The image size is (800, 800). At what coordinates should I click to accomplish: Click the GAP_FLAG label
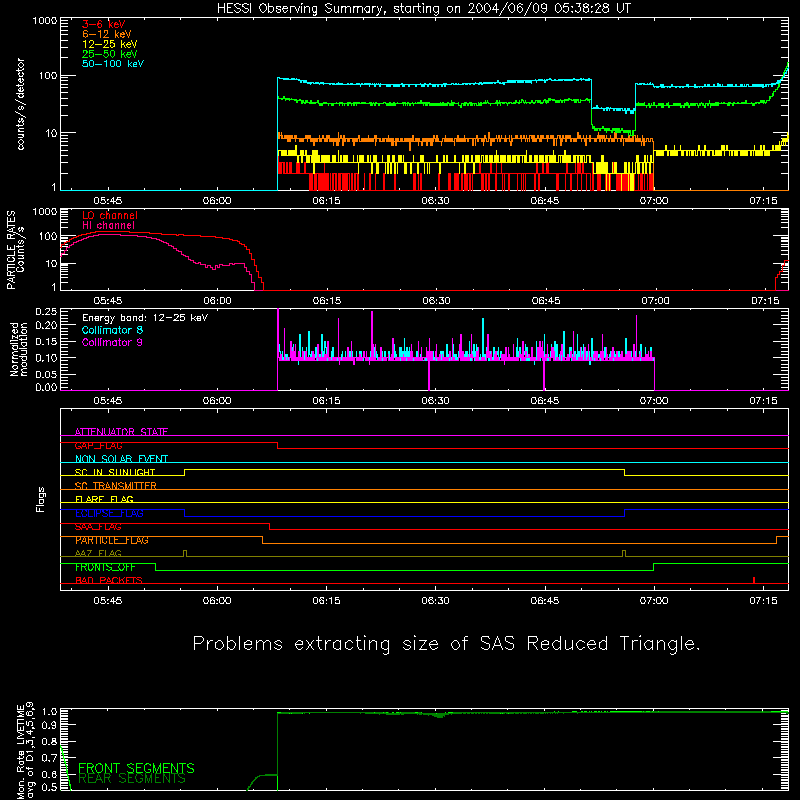[98, 445]
